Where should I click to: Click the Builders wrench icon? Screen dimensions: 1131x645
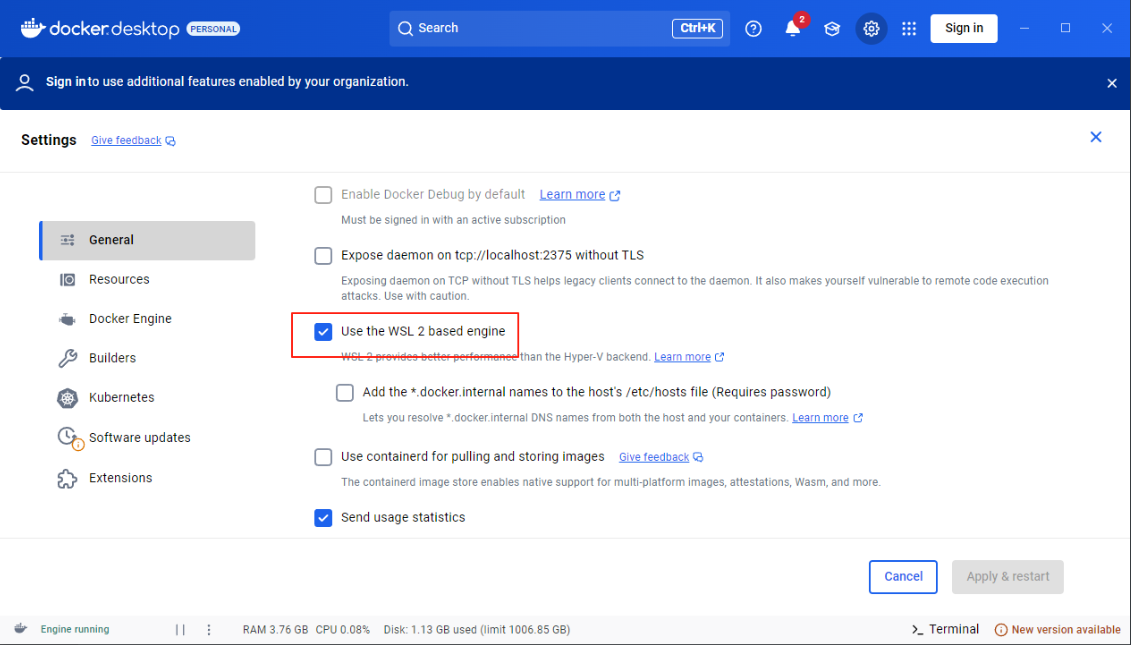point(67,359)
